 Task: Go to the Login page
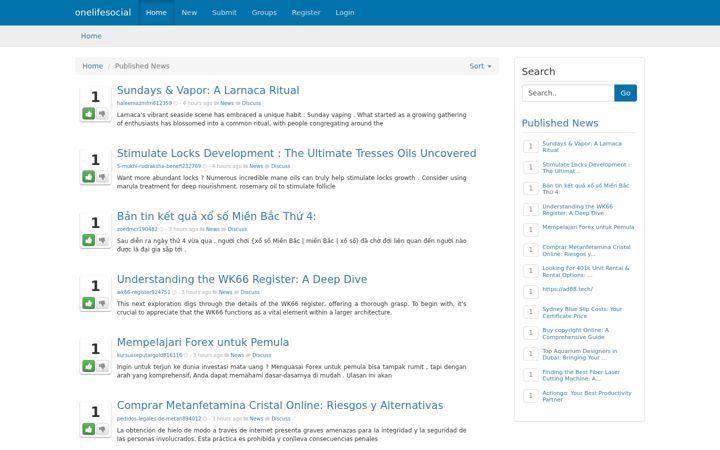click(x=345, y=12)
